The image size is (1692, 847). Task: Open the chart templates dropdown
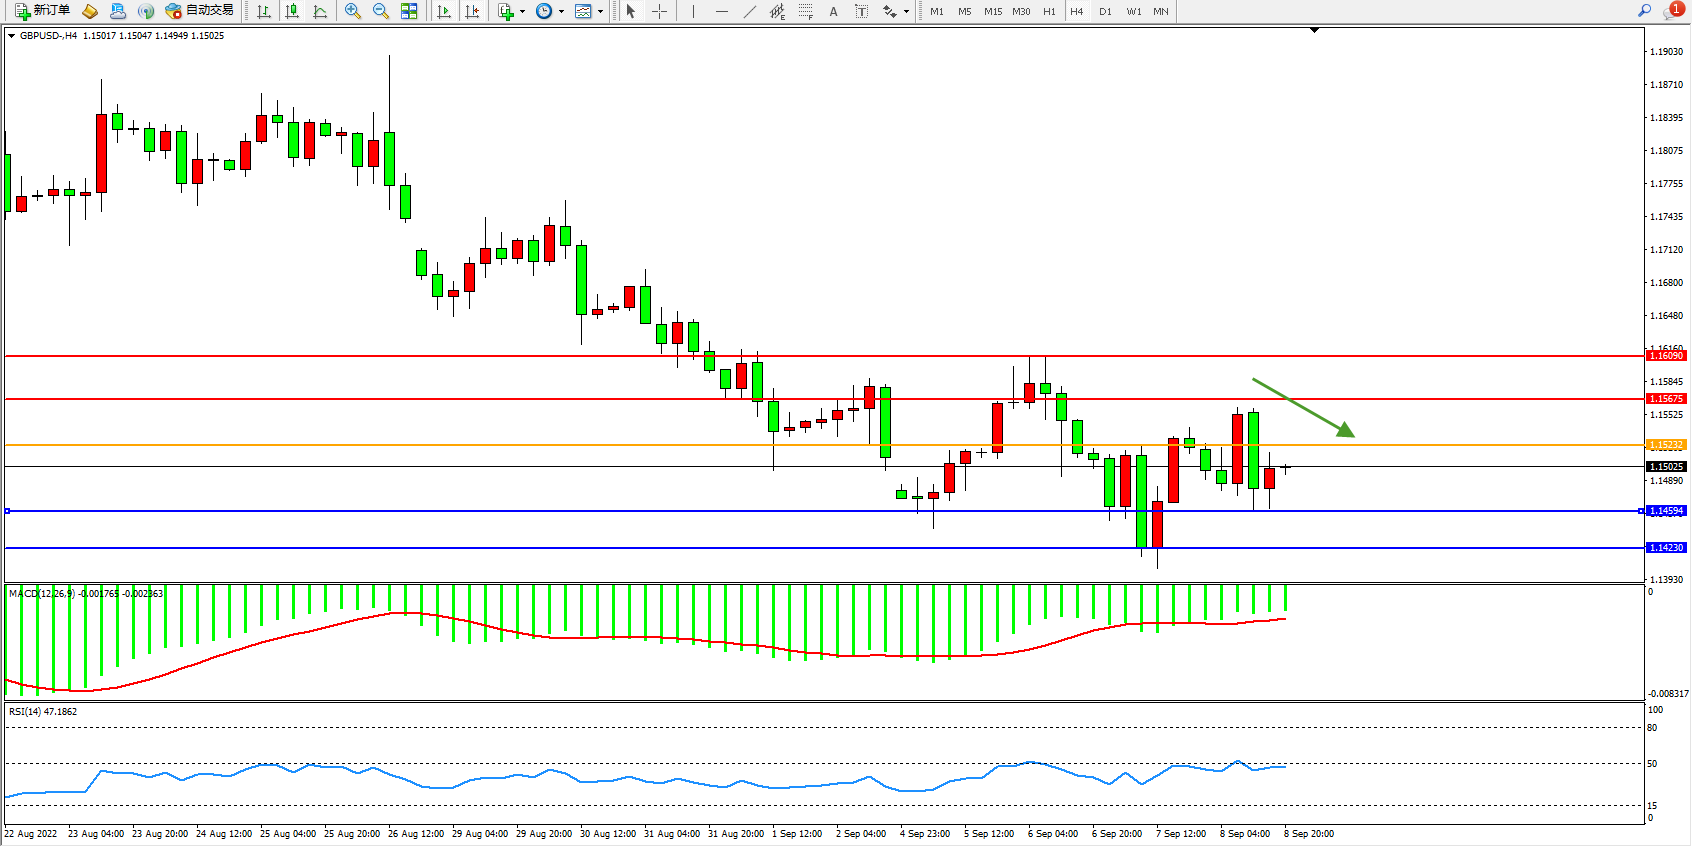(x=600, y=12)
